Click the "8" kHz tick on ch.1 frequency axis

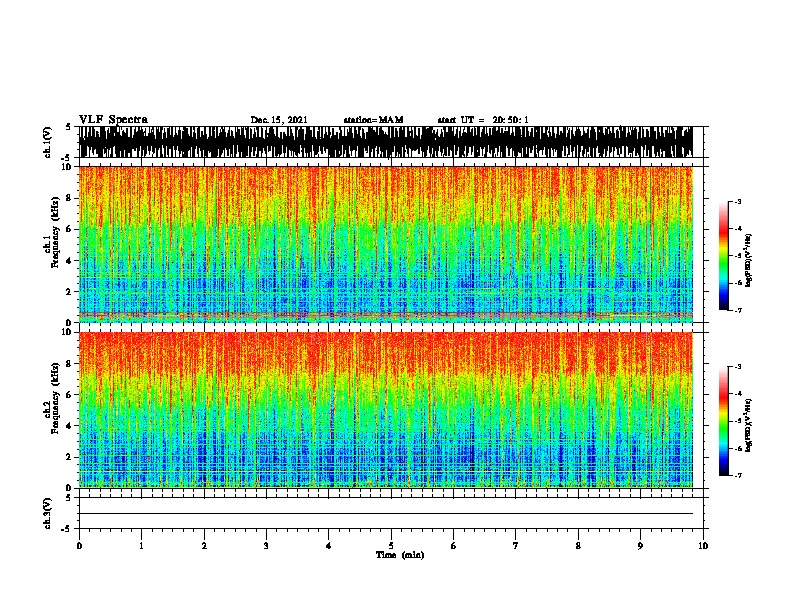click(x=70, y=198)
